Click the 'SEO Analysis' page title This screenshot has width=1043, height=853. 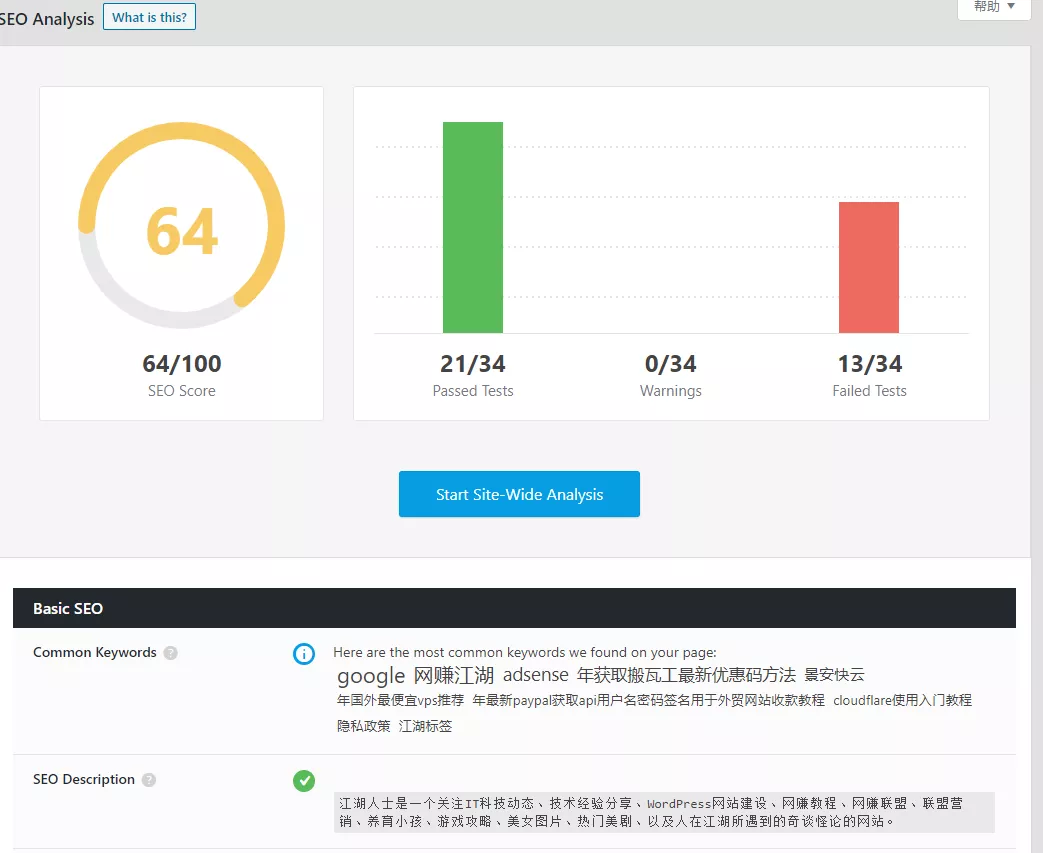[47, 19]
